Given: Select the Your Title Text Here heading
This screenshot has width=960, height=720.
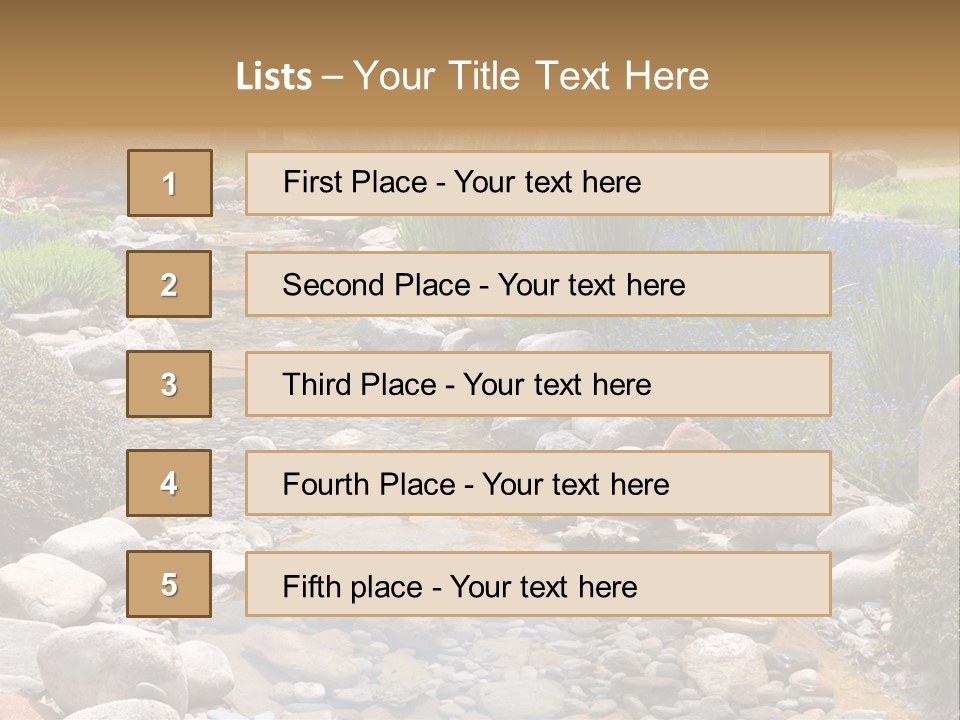Looking at the screenshot, I should [x=531, y=77].
